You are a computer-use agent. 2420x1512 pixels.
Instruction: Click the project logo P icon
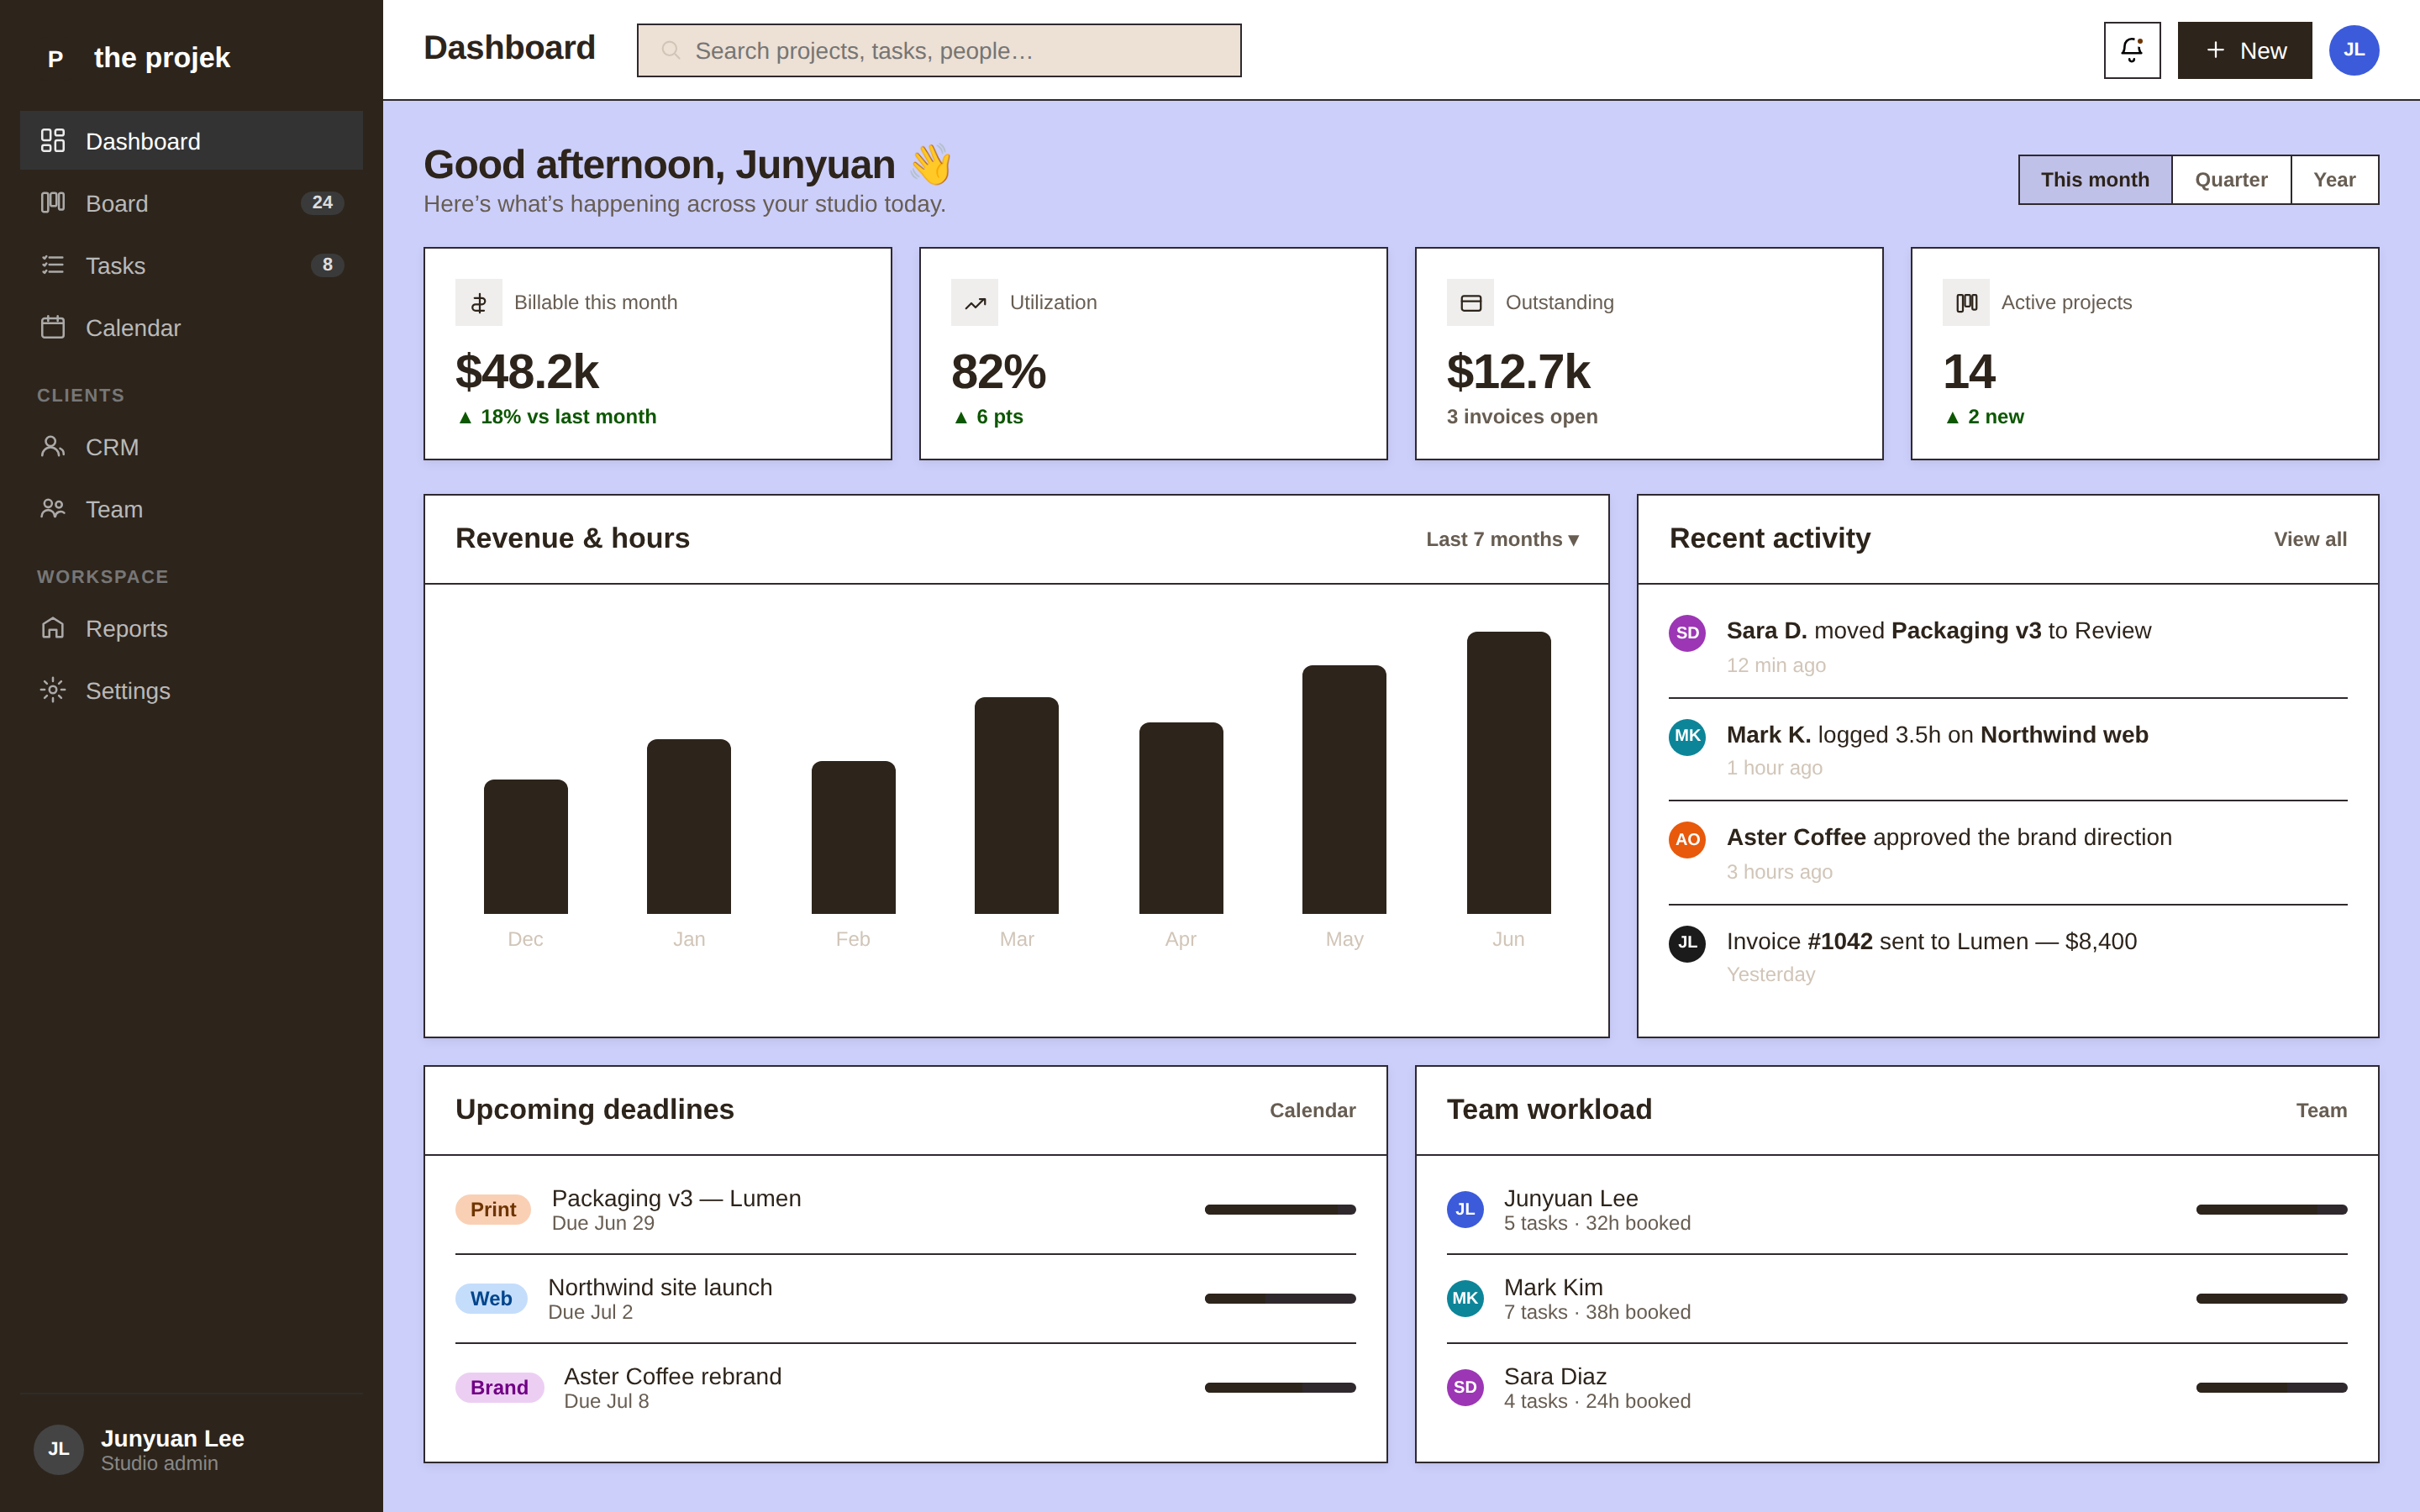56,58
